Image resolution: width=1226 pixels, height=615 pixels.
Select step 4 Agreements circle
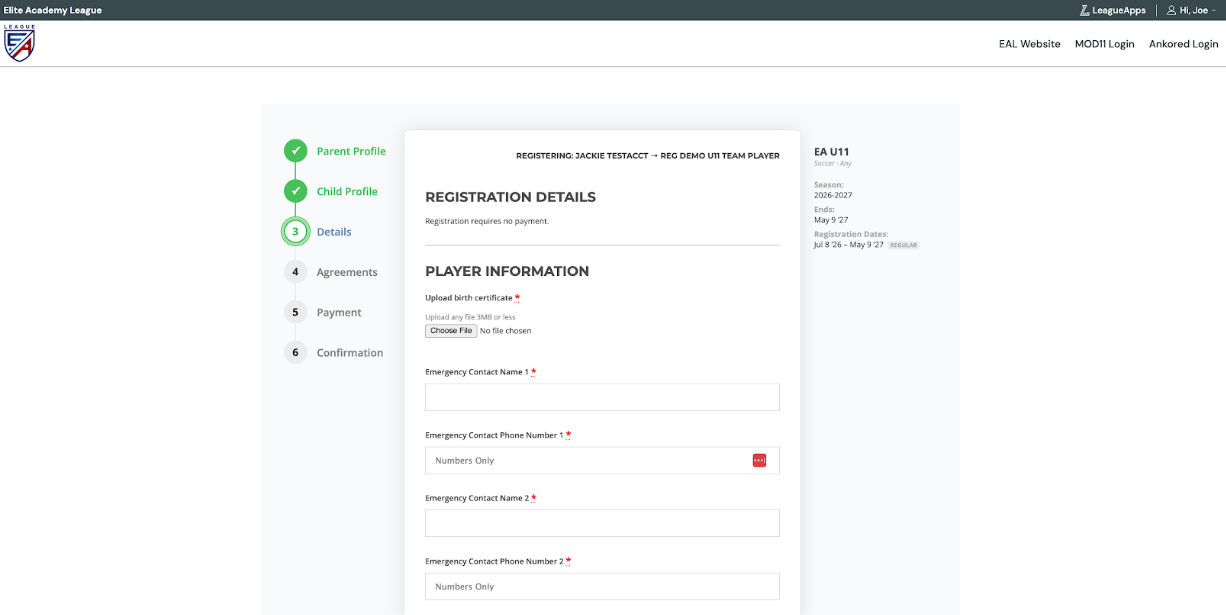point(295,272)
